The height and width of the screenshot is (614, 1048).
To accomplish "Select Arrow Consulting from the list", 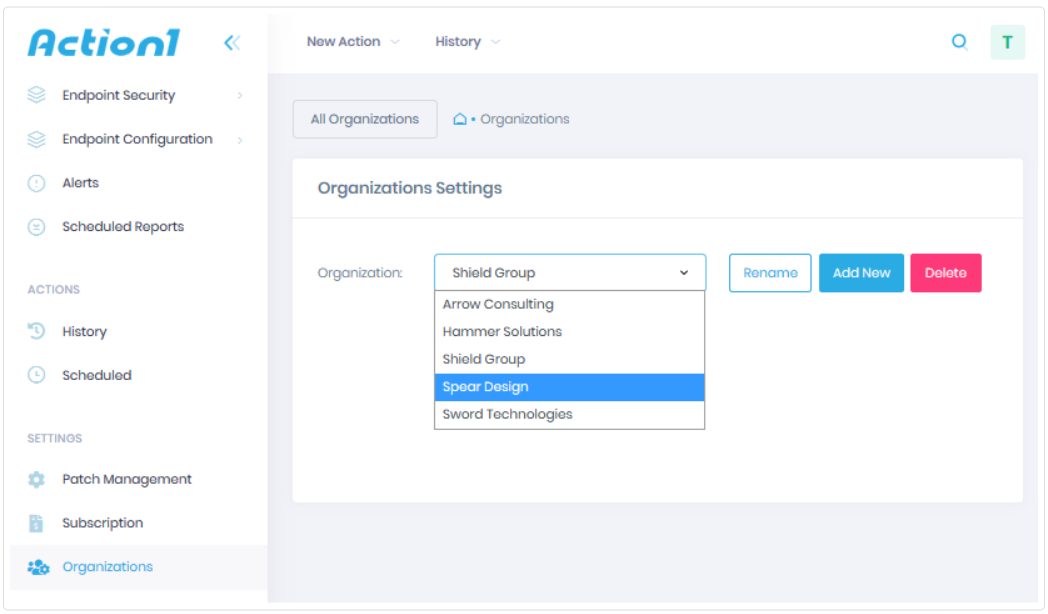I will (x=569, y=304).
